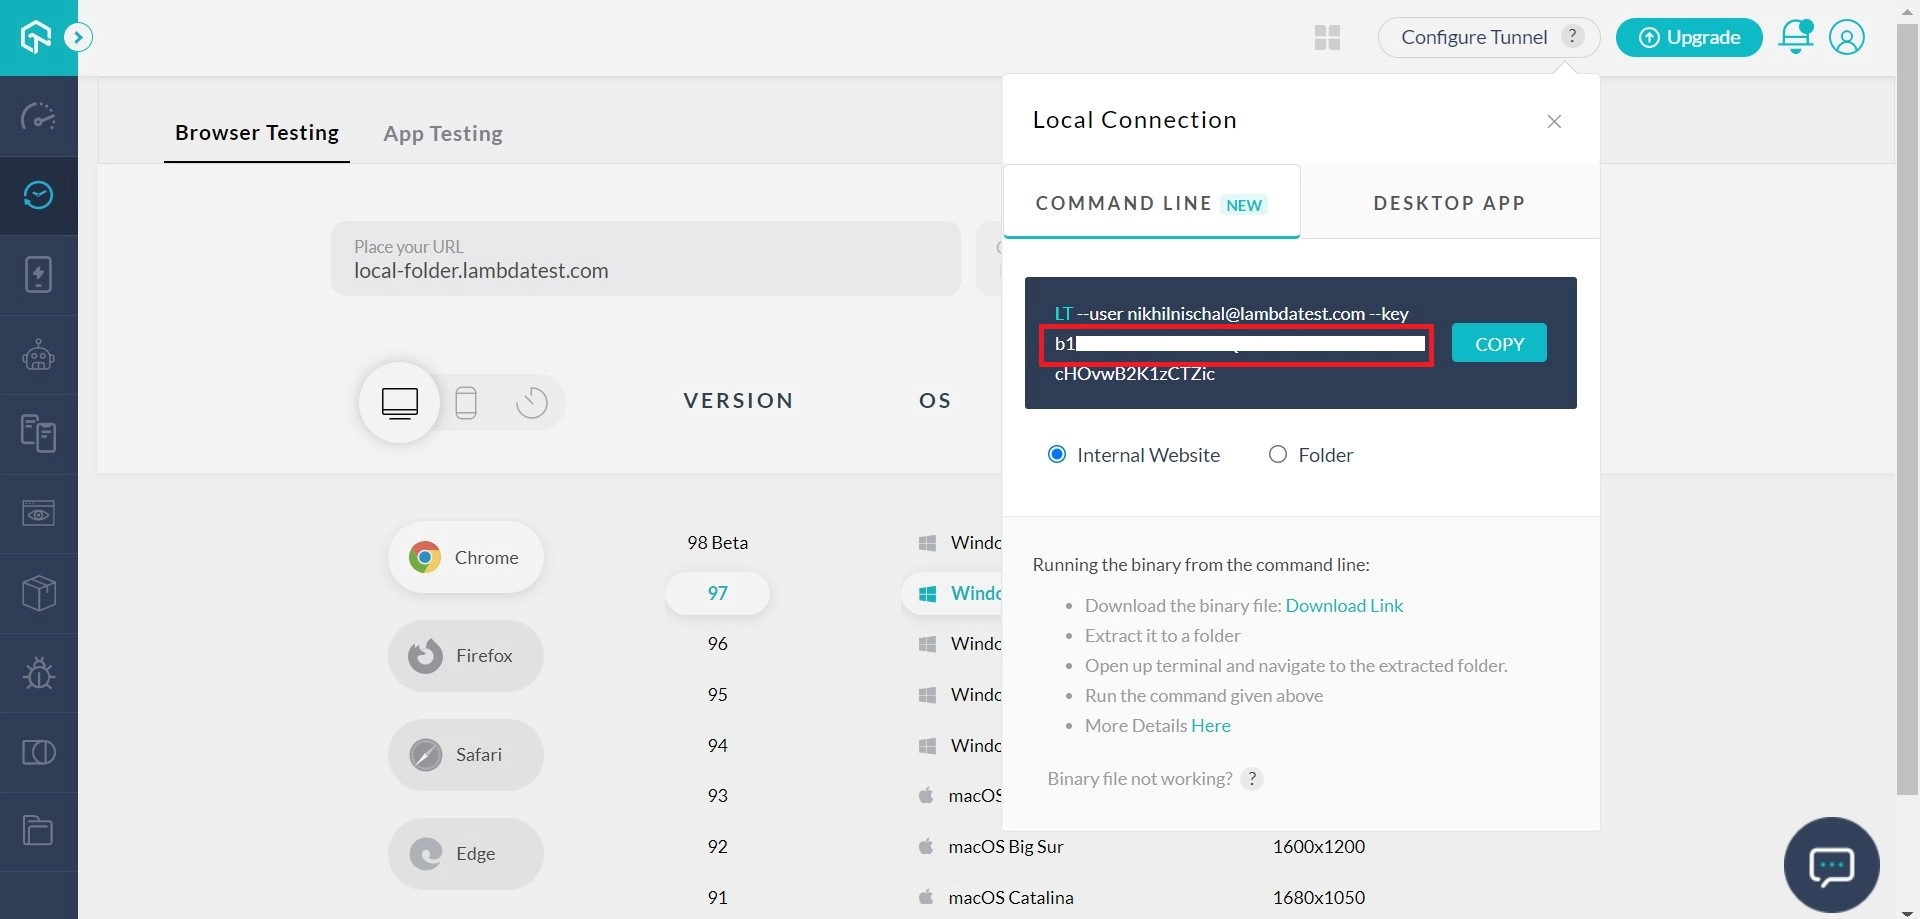Viewport: 1920px width, 919px height.
Task: Open the automation robot icon in sidebar
Action: 38,355
